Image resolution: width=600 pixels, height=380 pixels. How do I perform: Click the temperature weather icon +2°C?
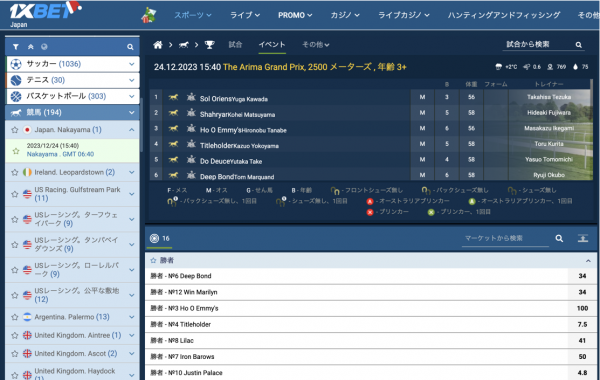pos(498,67)
